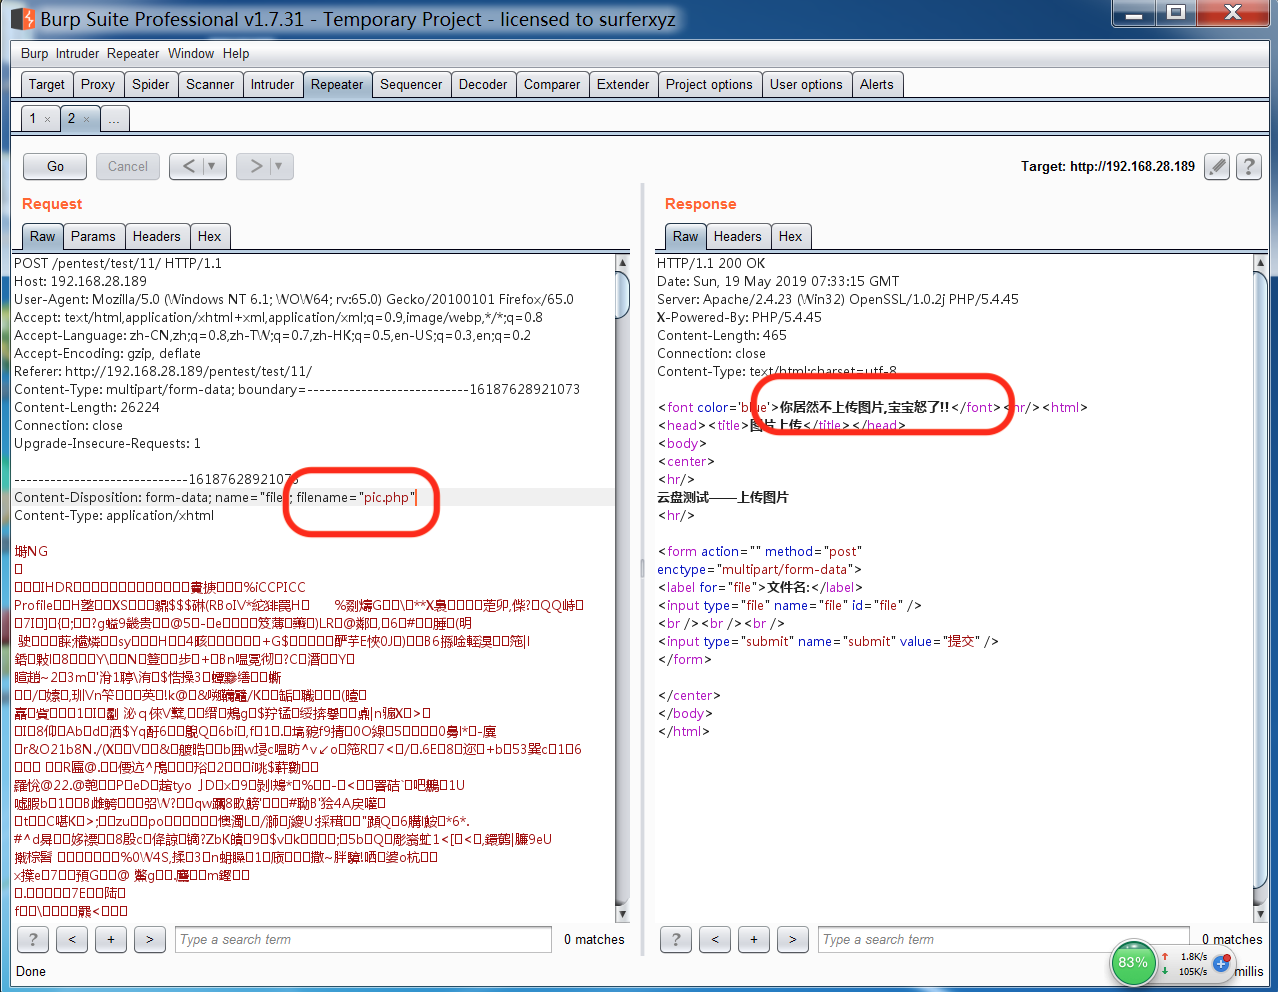Click the "Target: http://192.168.28.189" label
This screenshot has width=1278, height=992.
pyautogui.click(x=1107, y=166)
